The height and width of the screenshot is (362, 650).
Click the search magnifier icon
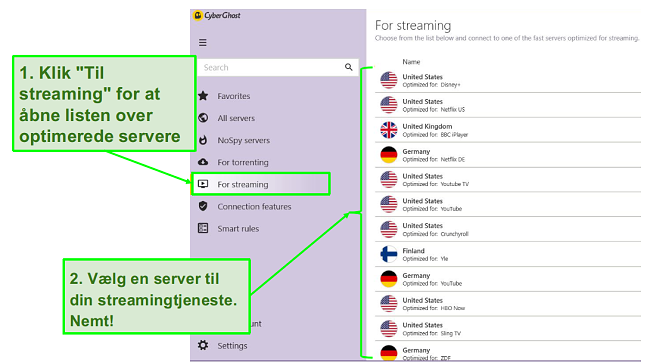click(349, 67)
